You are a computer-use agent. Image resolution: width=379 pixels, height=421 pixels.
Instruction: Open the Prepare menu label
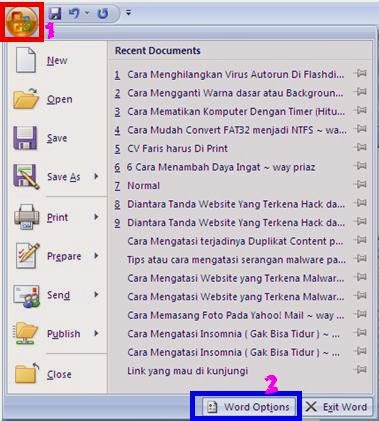64,256
